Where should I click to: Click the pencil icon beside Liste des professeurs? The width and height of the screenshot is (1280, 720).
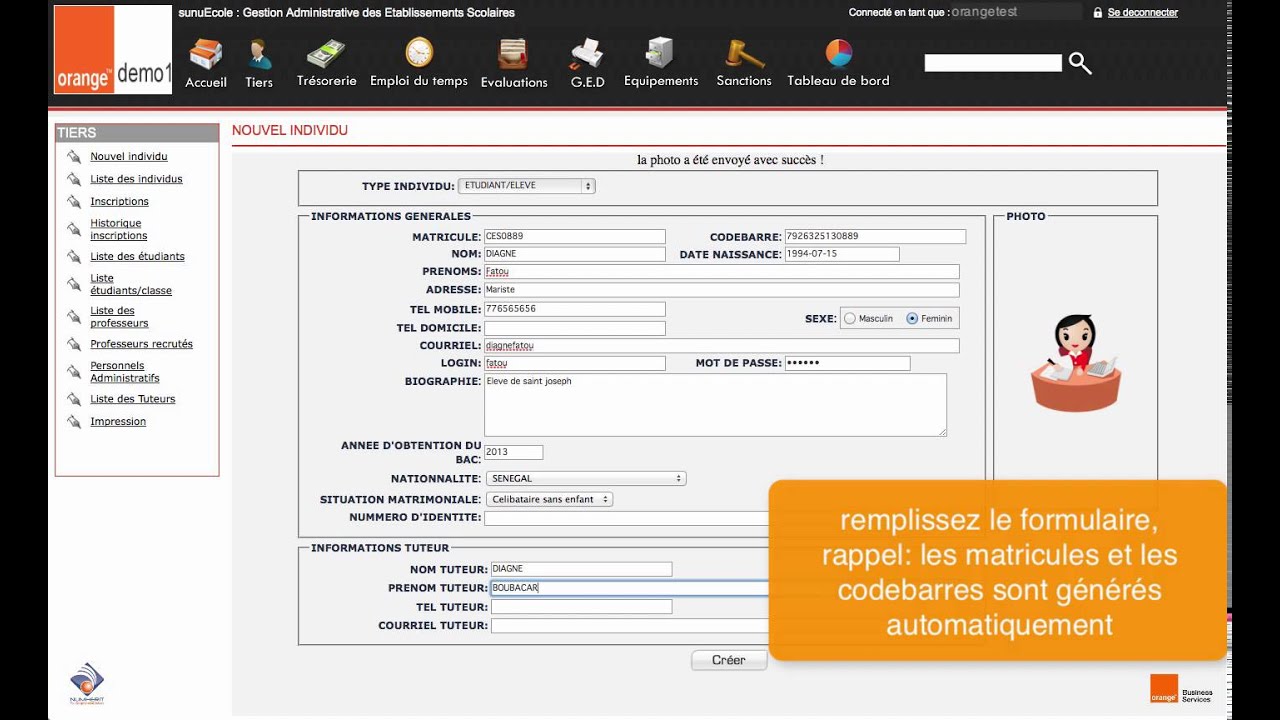pos(73,317)
